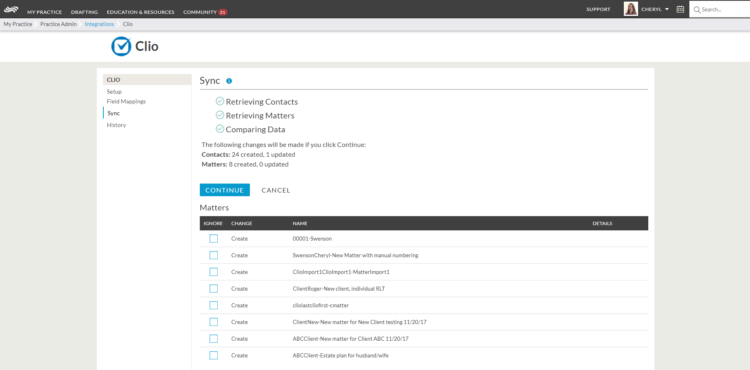Click the blue info icon beside Sync
The height and width of the screenshot is (370, 750).
229,81
